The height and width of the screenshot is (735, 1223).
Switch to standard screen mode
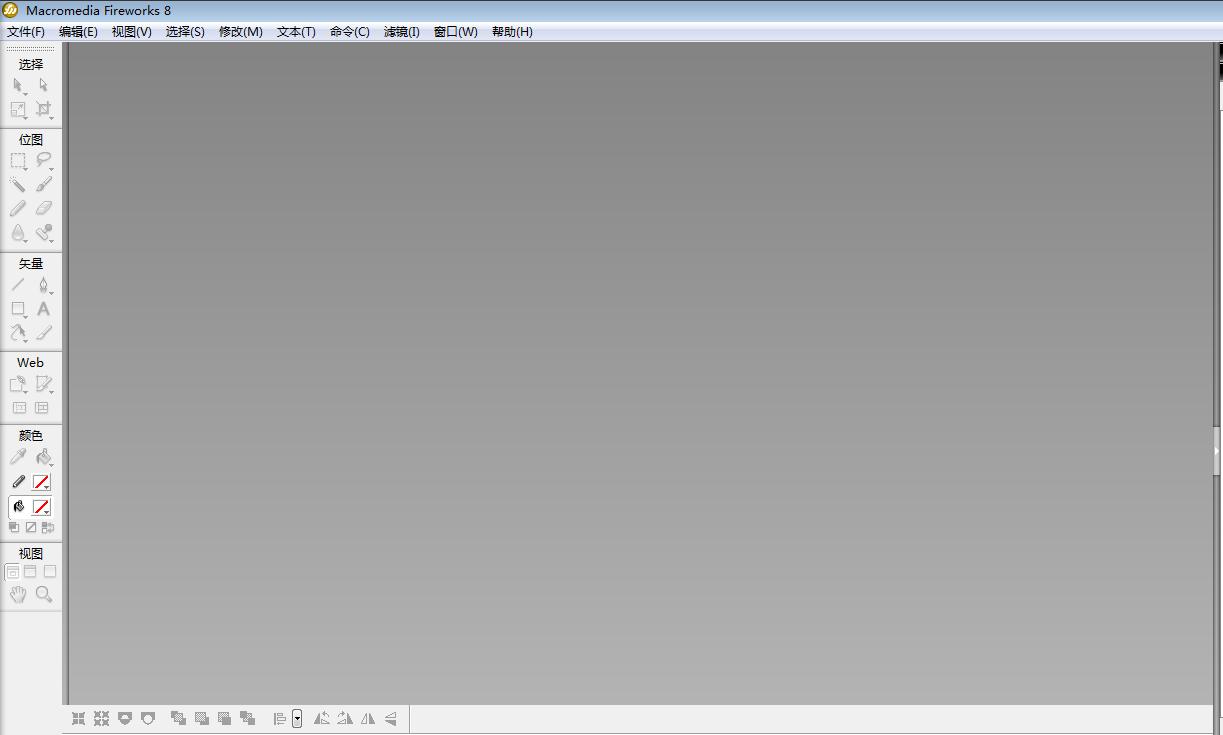[x=13, y=572]
